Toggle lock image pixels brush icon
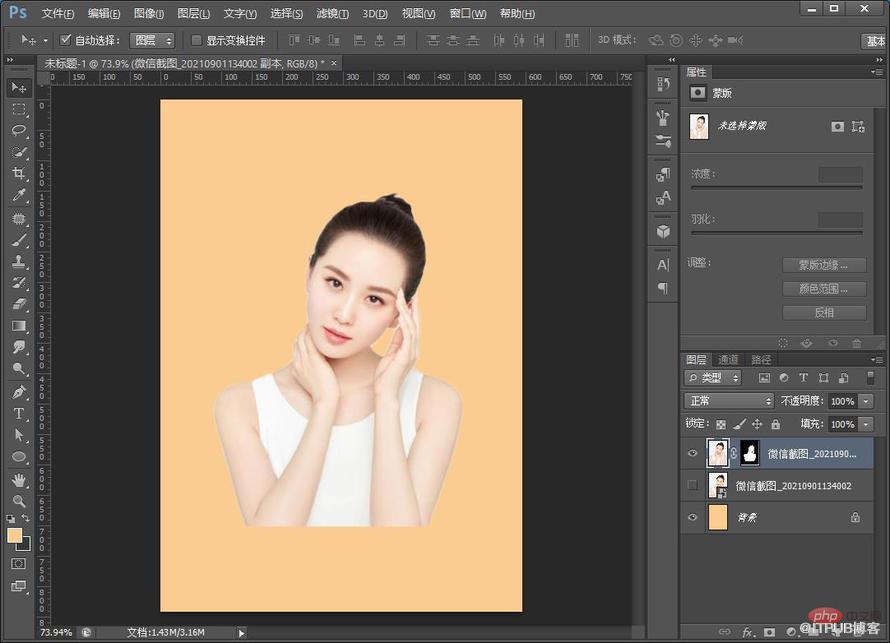This screenshot has width=890, height=643. coord(740,424)
